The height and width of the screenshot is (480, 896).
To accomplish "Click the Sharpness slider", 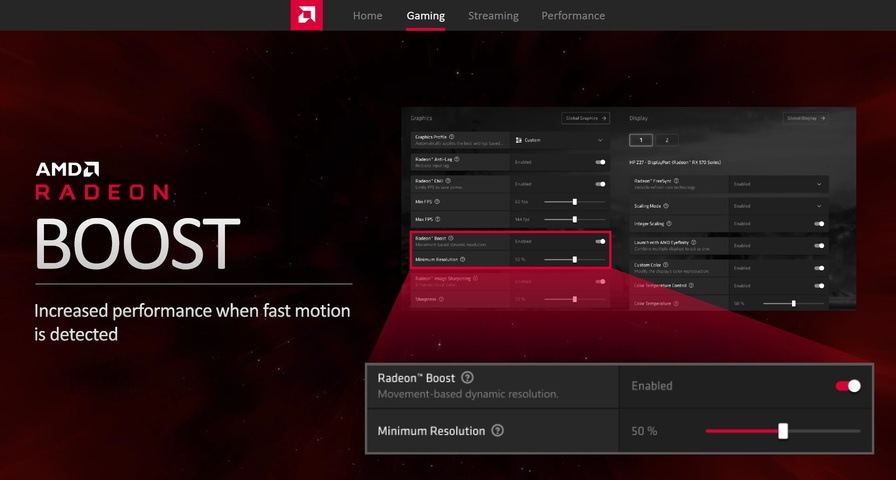I will [574, 299].
